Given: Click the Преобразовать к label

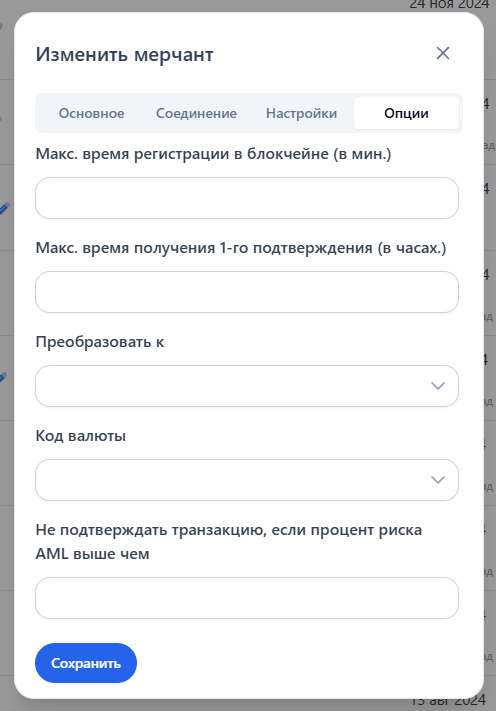Looking at the screenshot, I should (x=100, y=342).
